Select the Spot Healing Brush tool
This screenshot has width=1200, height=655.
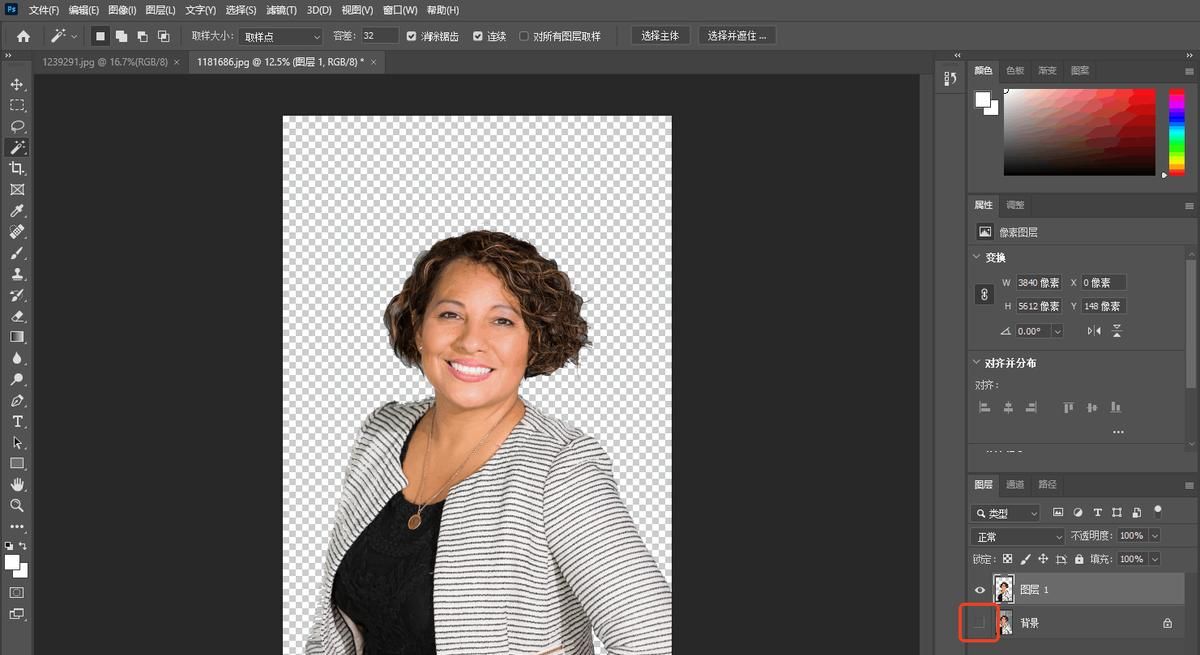[17, 231]
